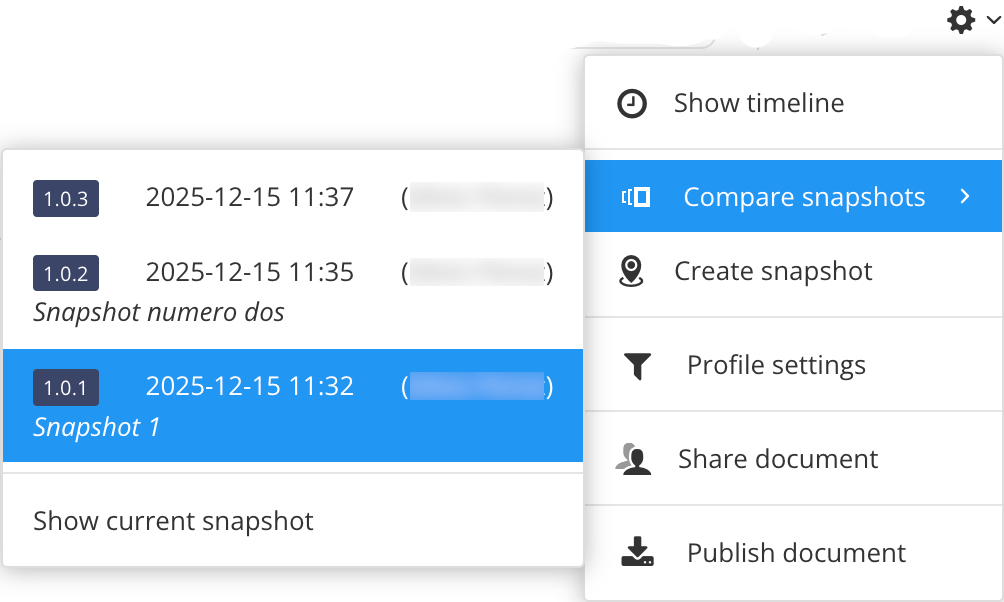Click the 1.0.1 version badge
Viewport: 1004px width, 602px height.
click(66, 387)
